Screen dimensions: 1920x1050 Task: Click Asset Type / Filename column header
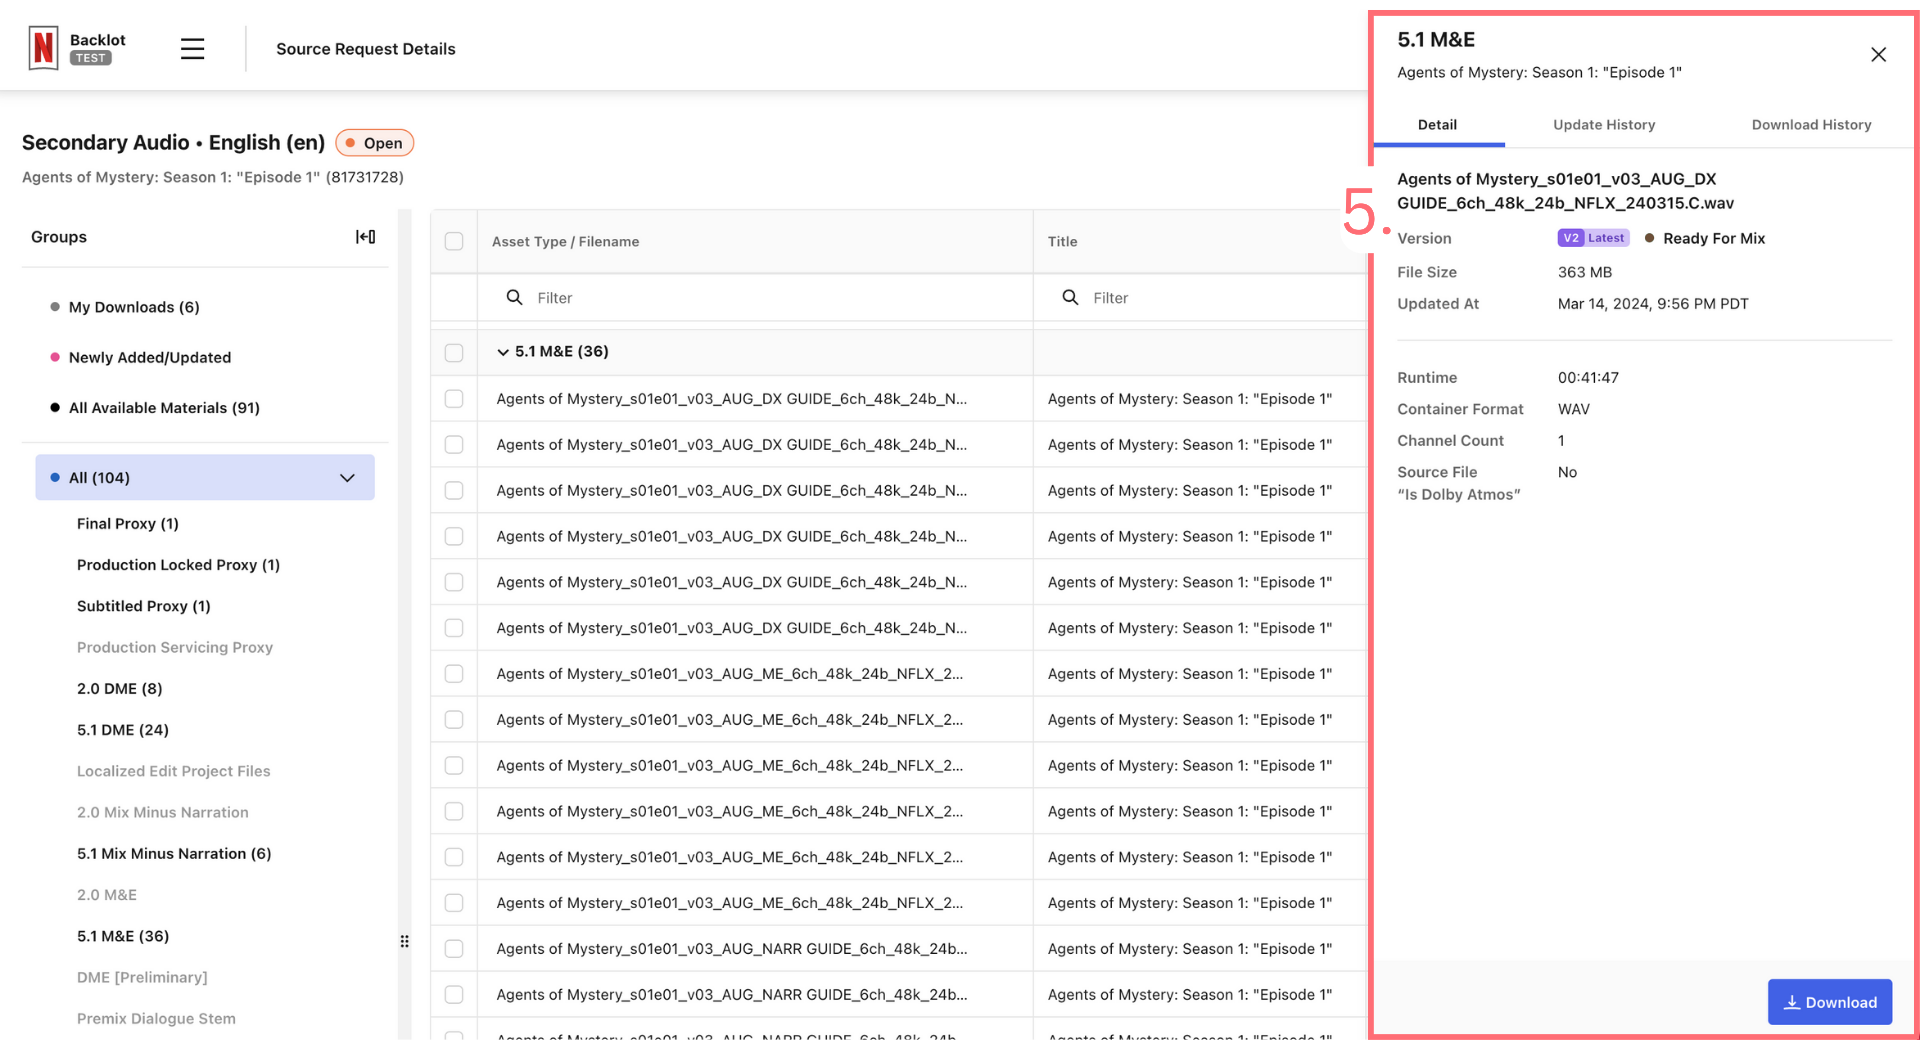pyautogui.click(x=565, y=242)
